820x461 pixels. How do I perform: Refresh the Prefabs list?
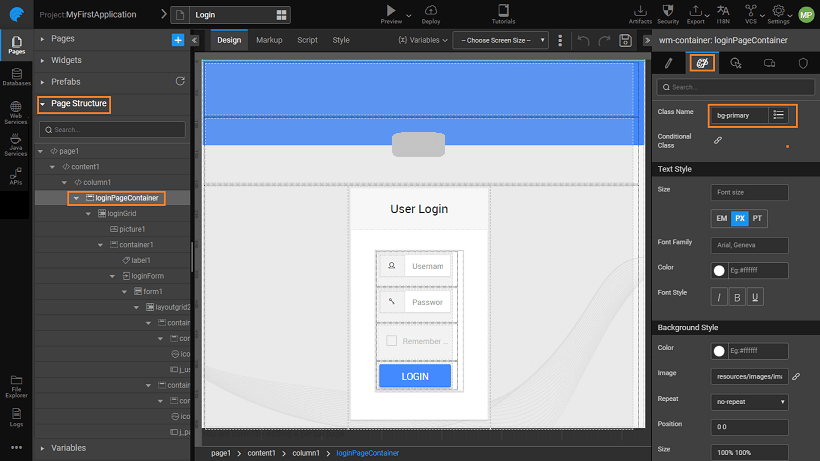coord(180,81)
